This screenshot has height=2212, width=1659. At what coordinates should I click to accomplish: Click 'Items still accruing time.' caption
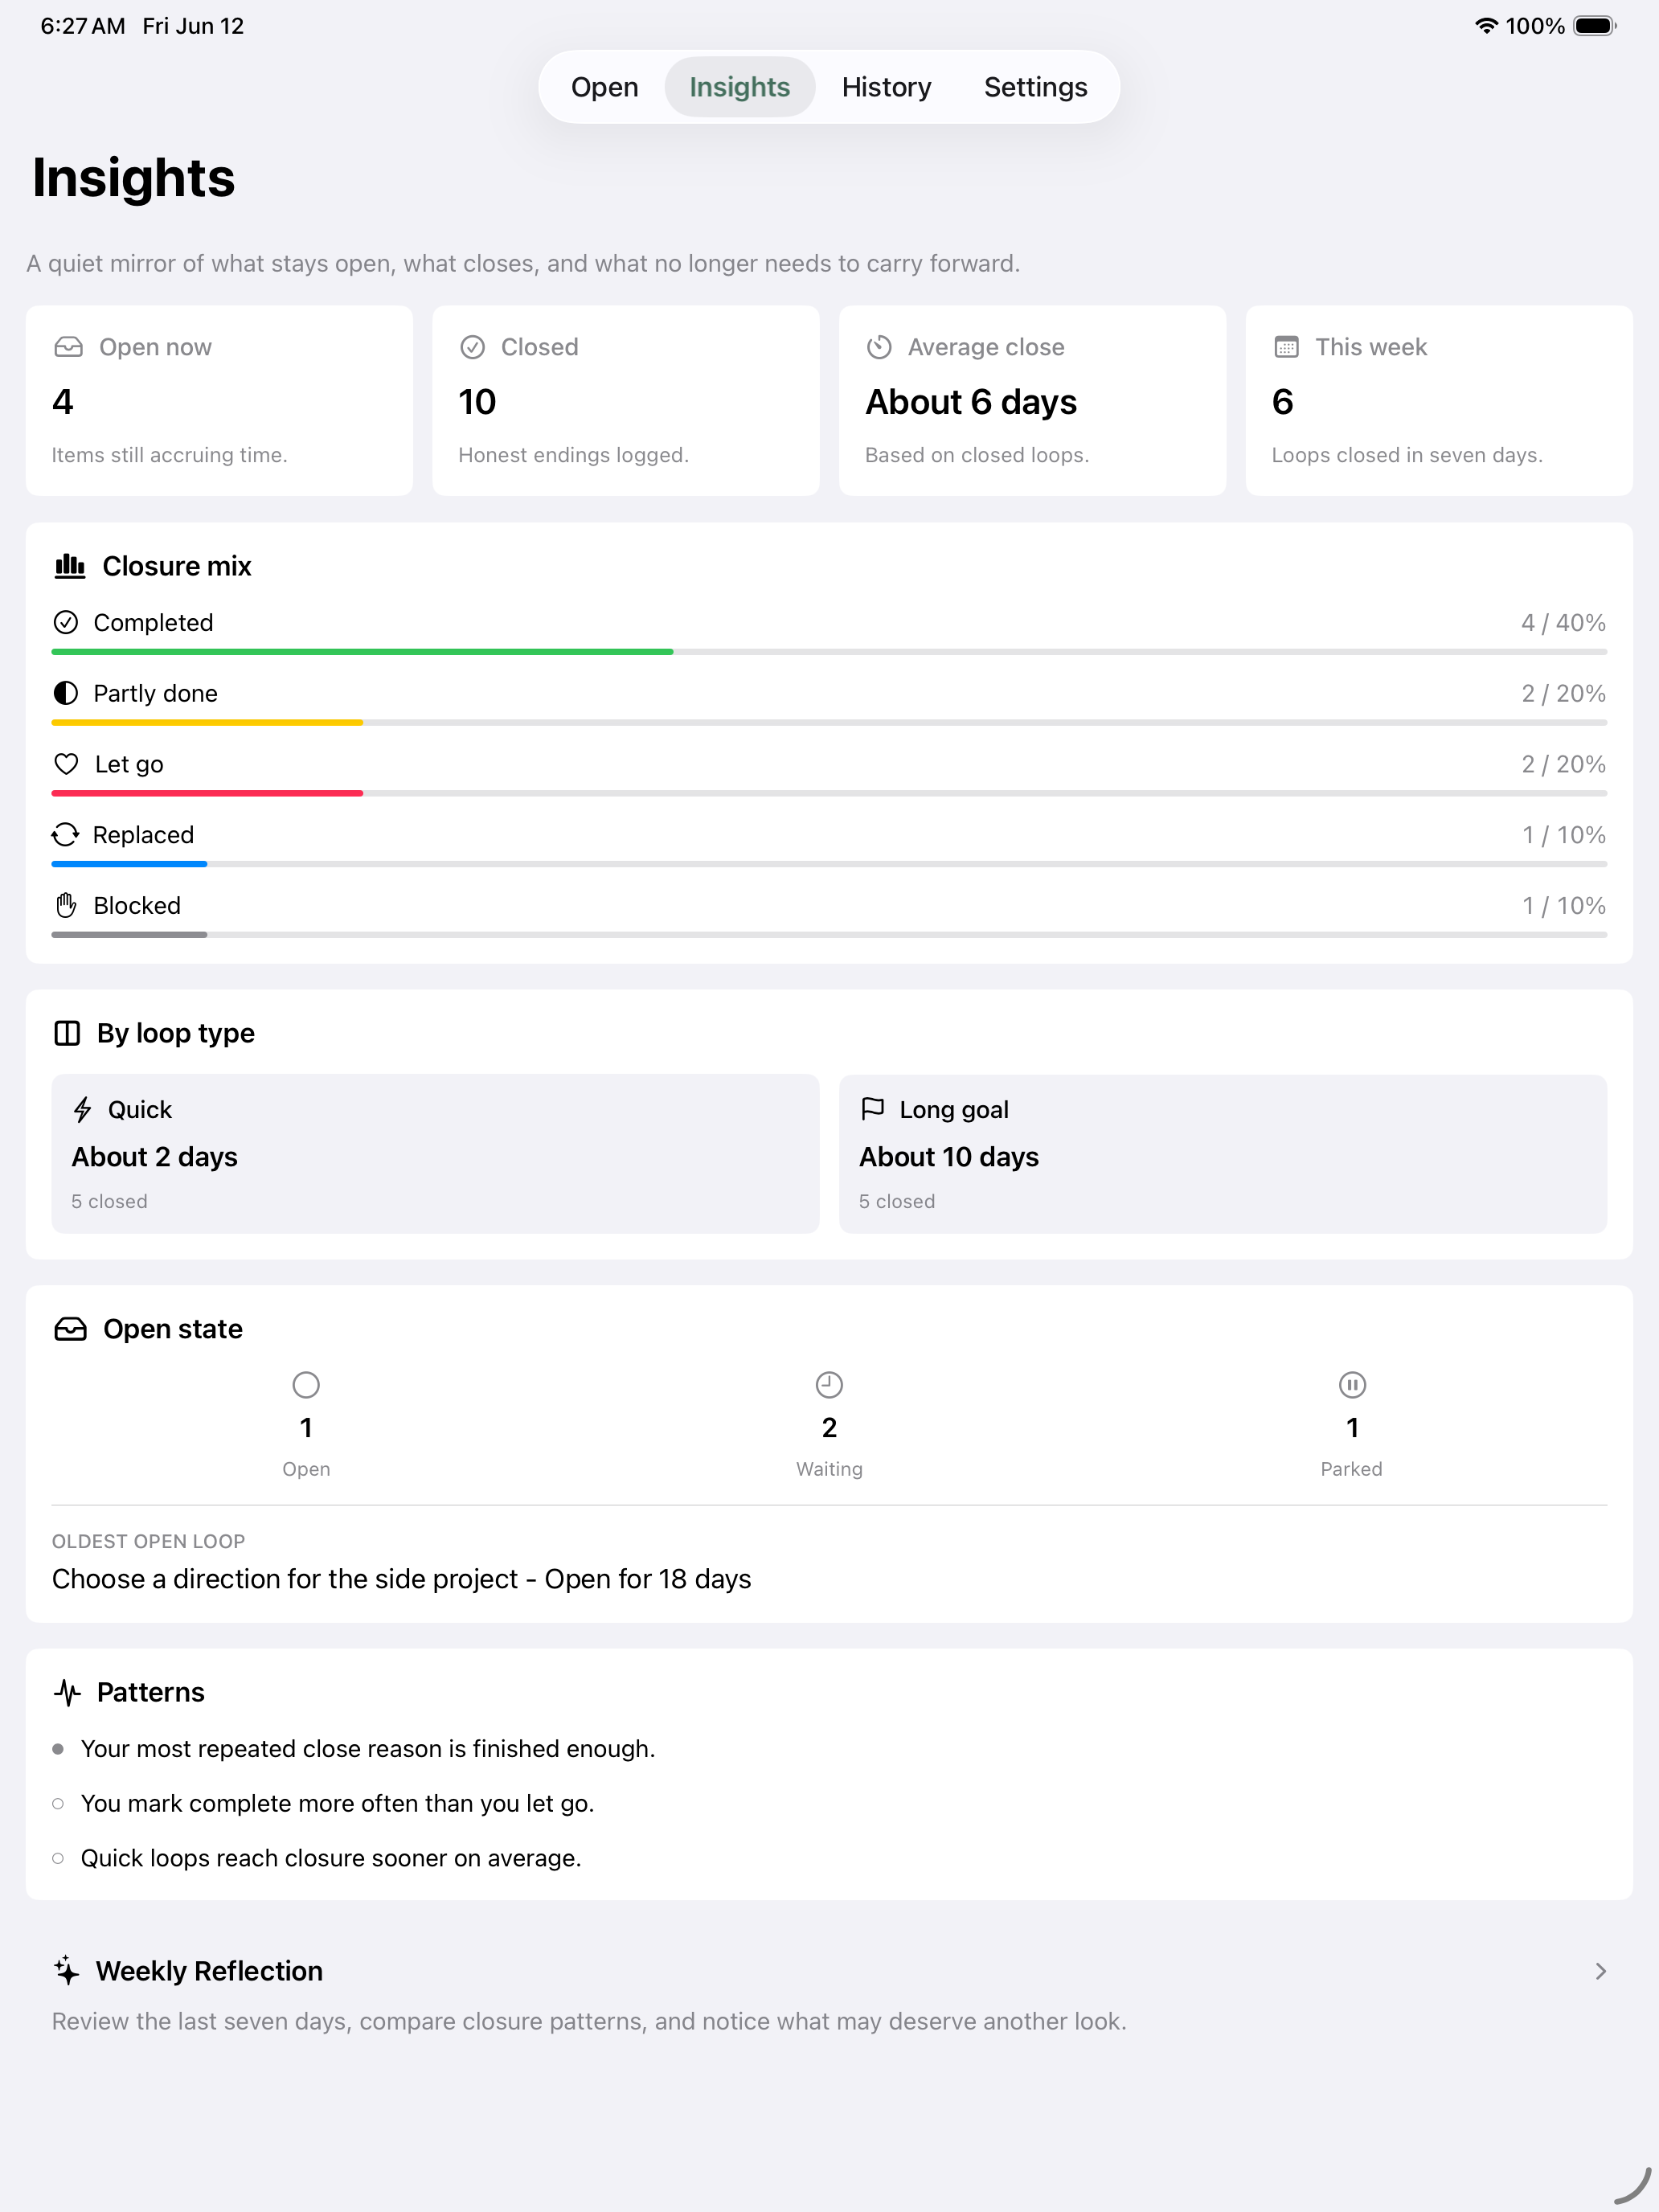tap(169, 455)
